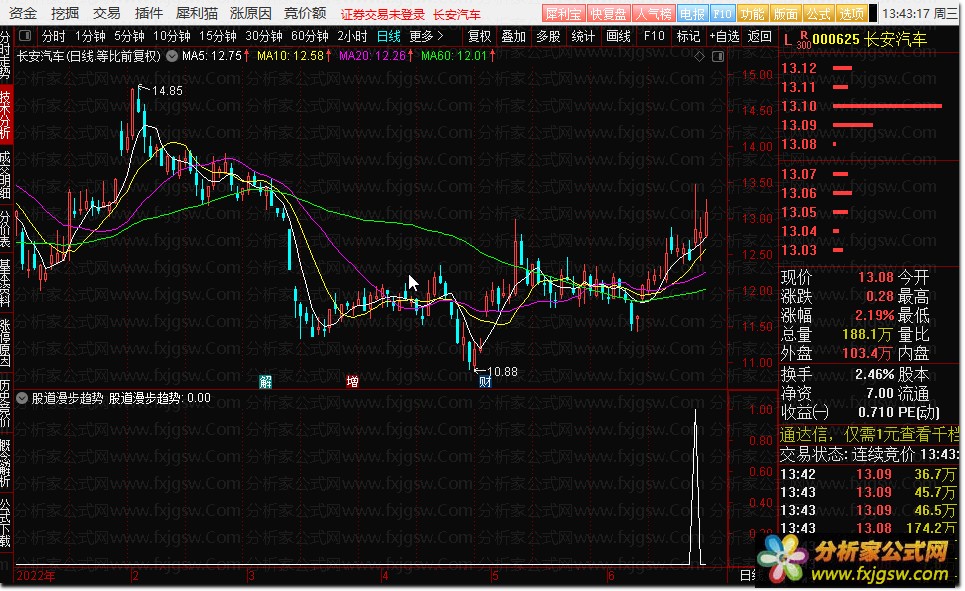Click the 返回 back button
Screen dimensions: 965x591
759,36
